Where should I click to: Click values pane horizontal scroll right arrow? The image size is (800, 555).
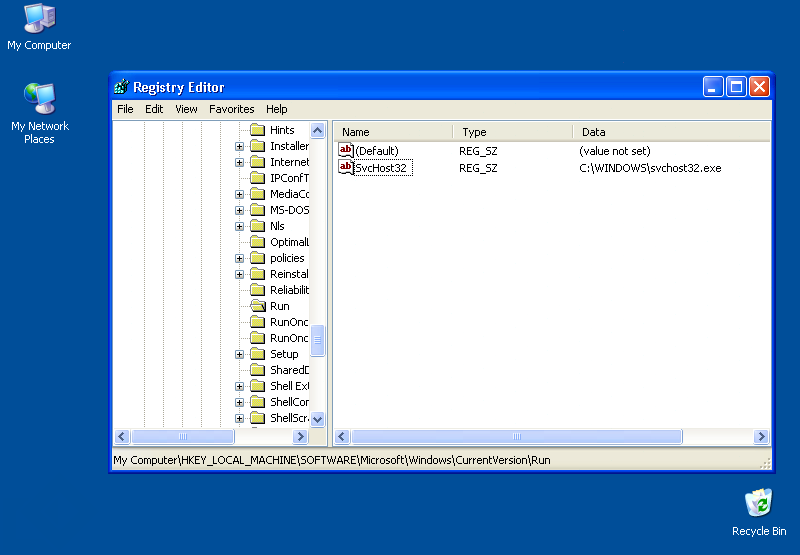point(761,436)
